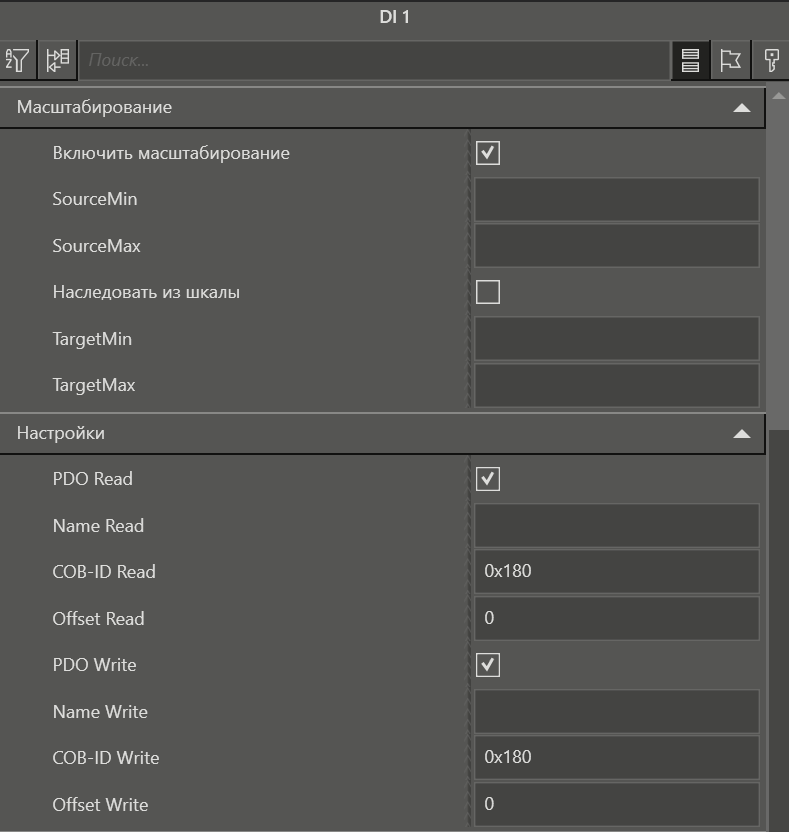Click the TargetMax value field
Viewport: 789px width, 832px height.
click(617, 385)
